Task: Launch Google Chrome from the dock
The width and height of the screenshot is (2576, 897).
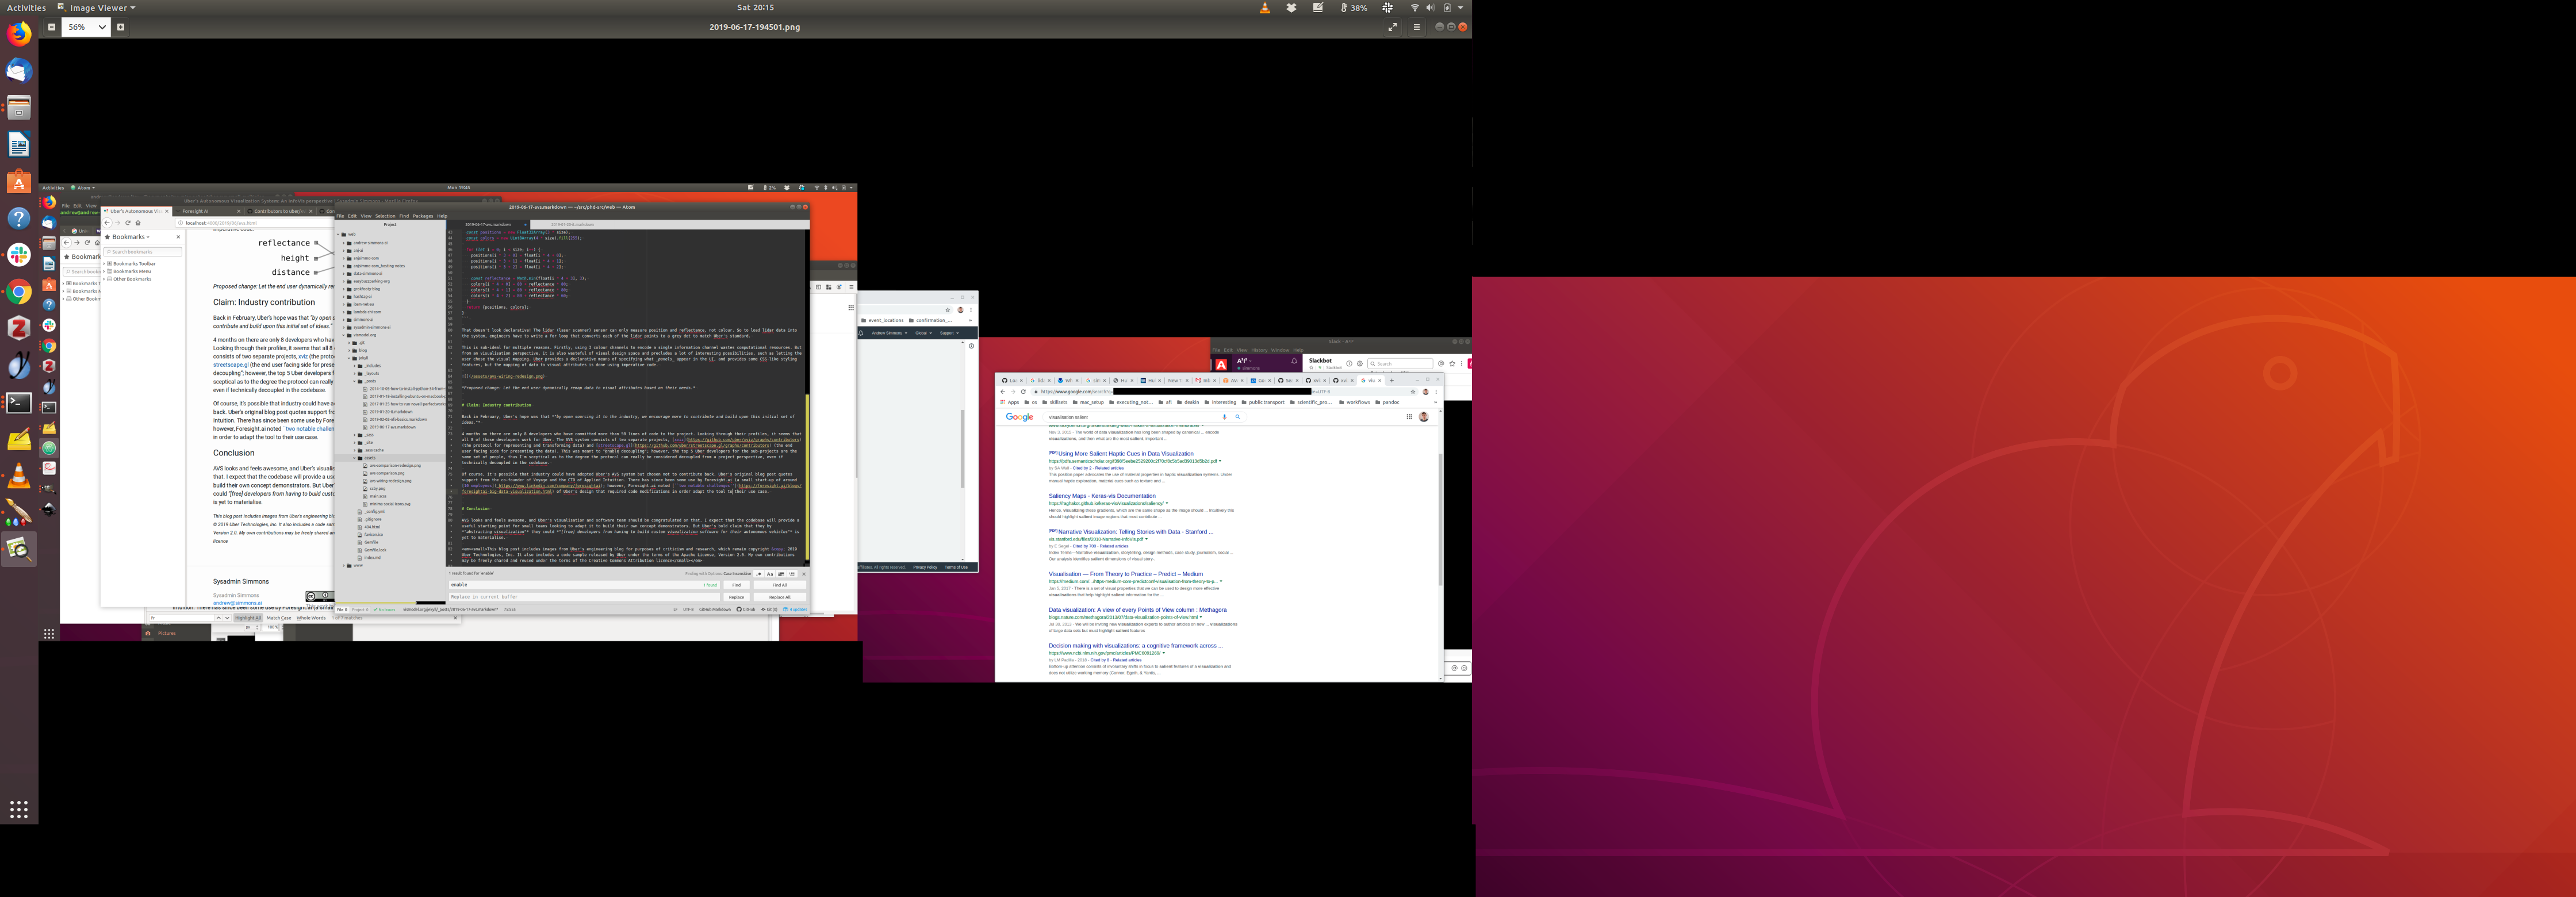Action: click(x=19, y=292)
